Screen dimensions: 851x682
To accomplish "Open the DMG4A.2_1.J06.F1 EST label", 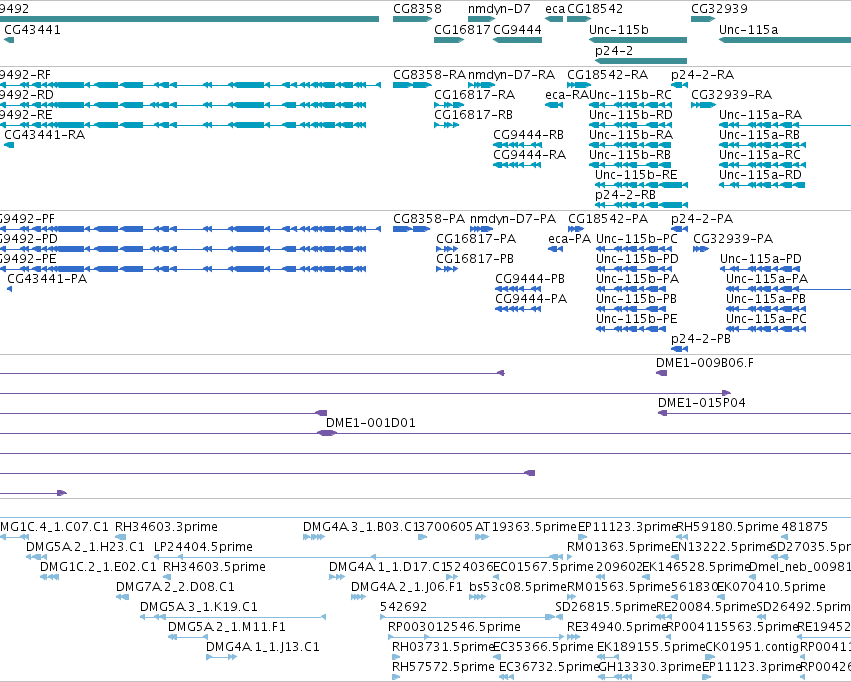I will pos(407,587).
